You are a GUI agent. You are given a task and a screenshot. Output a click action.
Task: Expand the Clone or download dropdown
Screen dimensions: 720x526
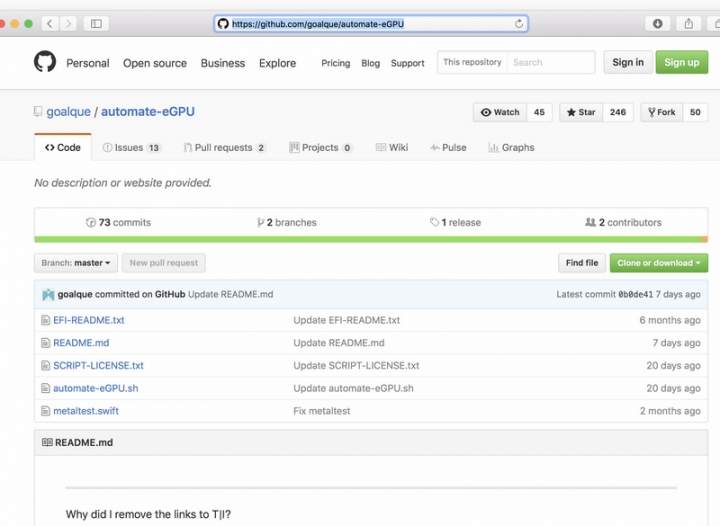coord(658,263)
